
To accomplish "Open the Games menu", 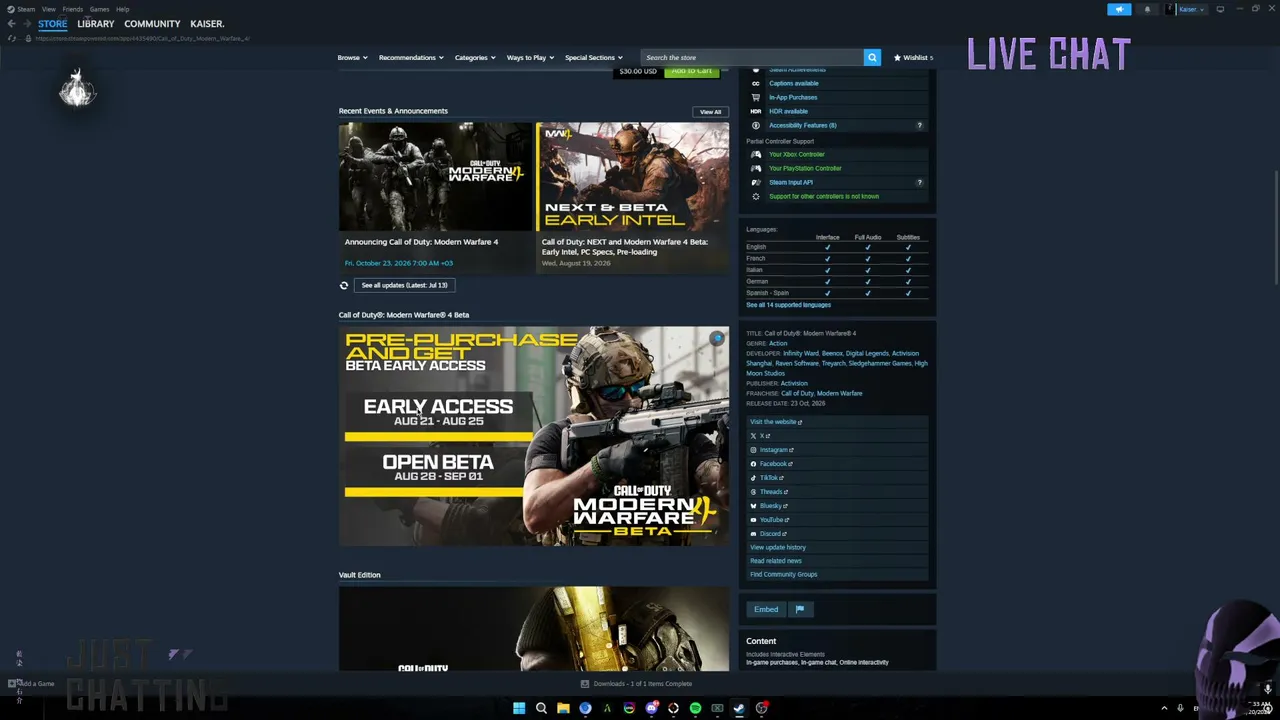I will (x=99, y=9).
